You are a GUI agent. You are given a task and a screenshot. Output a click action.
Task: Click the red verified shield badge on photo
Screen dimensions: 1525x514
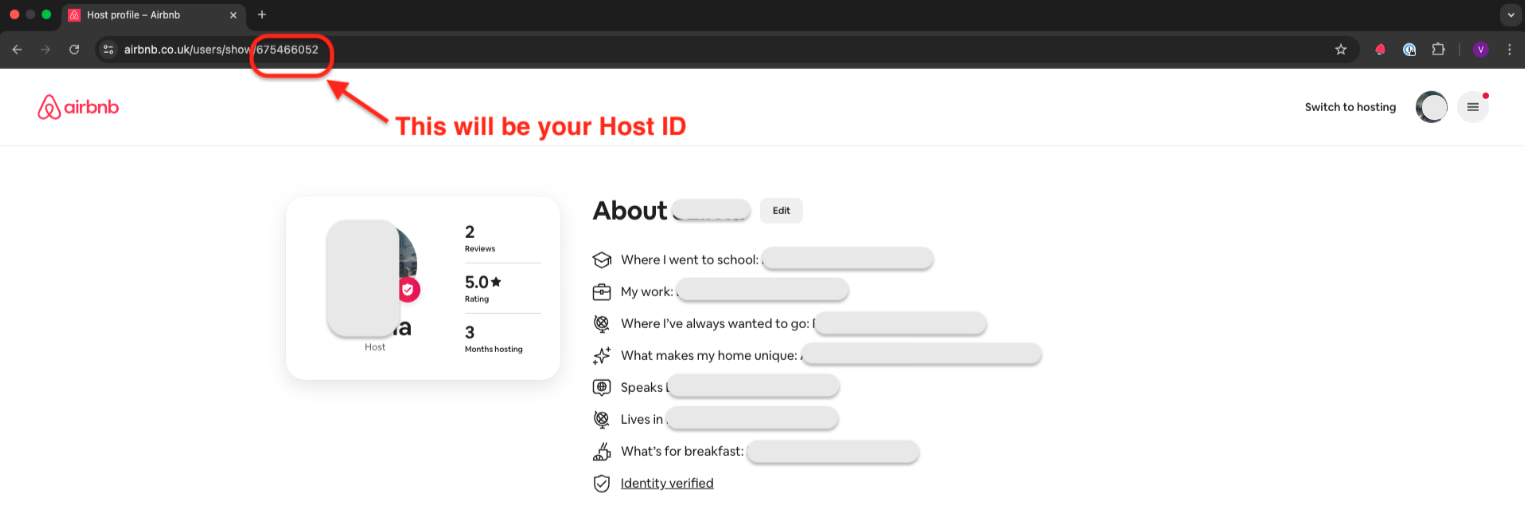pos(407,290)
